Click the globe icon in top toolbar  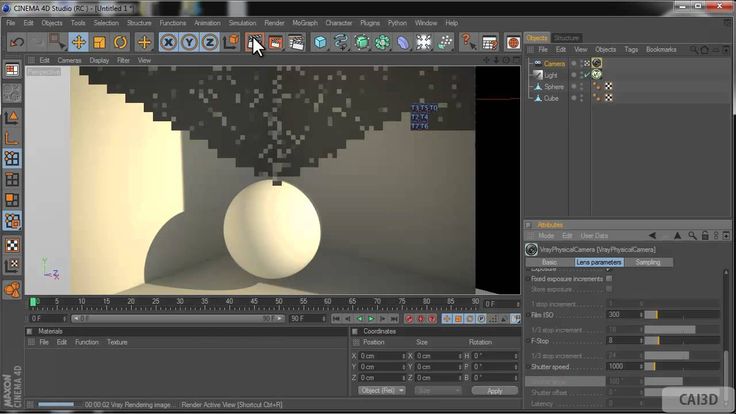(x=513, y=42)
